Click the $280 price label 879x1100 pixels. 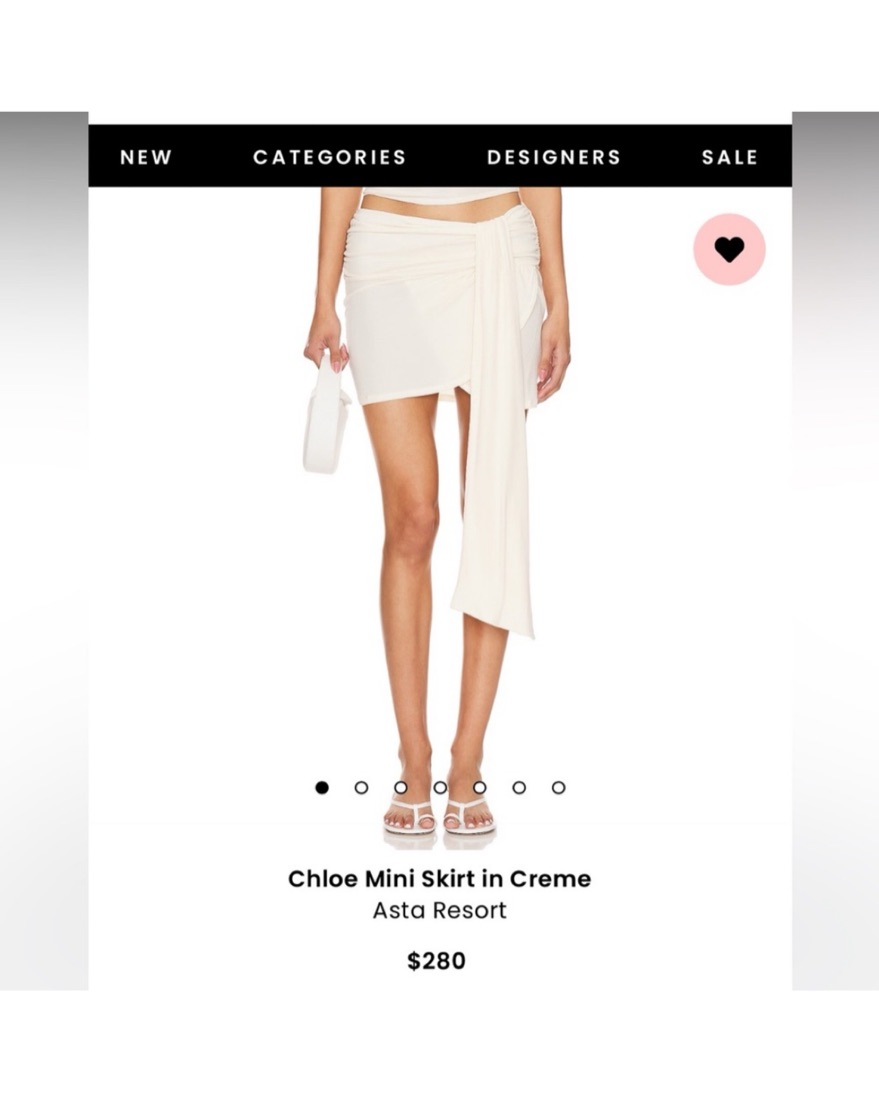436,960
